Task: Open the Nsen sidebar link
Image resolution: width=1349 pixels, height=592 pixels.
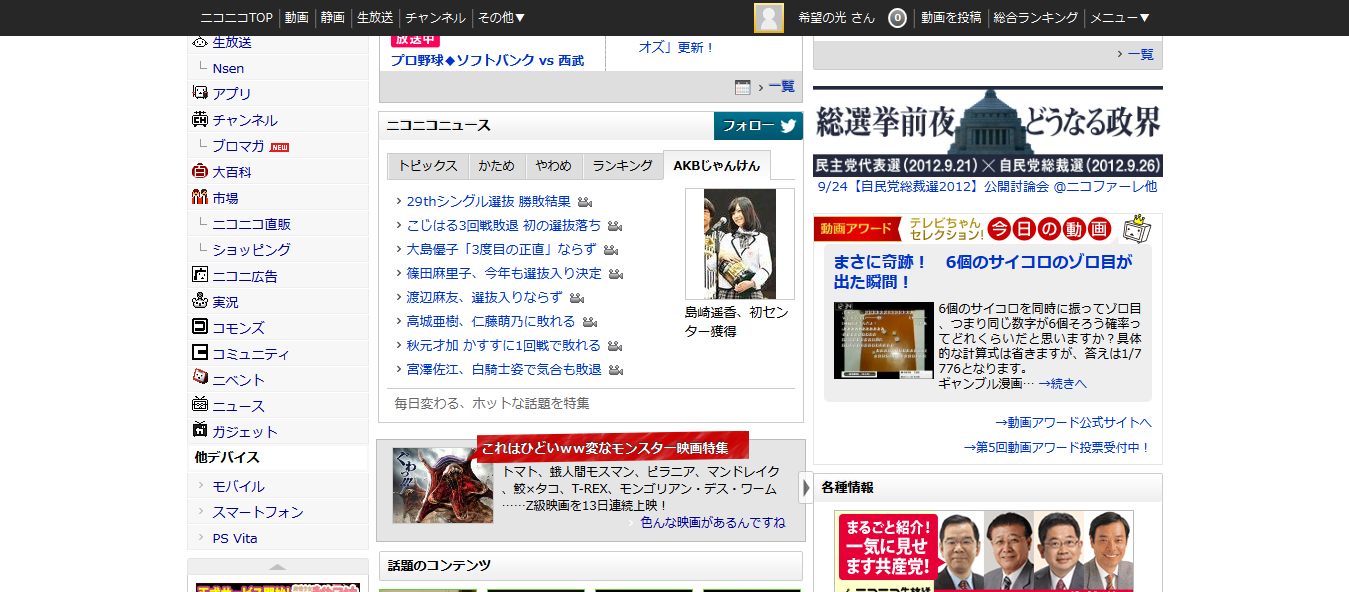Action: click(x=228, y=68)
